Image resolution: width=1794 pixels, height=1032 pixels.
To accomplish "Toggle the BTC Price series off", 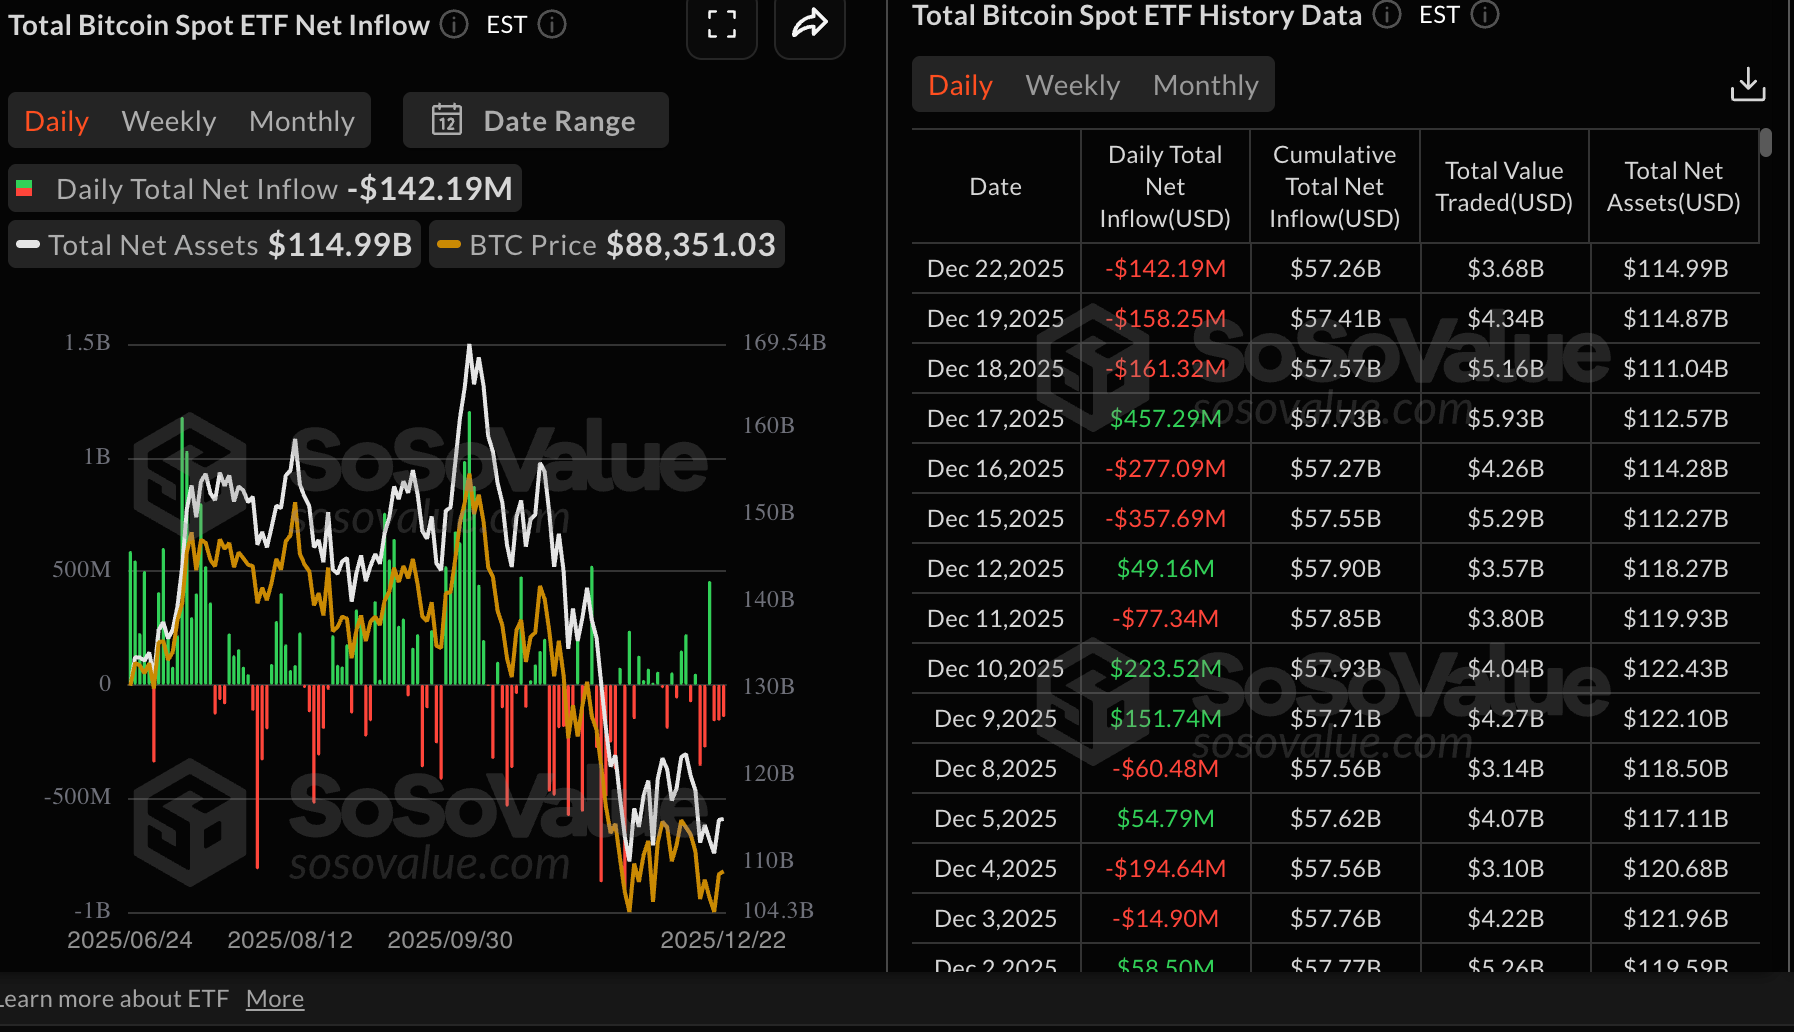I will pyautogui.click(x=606, y=244).
